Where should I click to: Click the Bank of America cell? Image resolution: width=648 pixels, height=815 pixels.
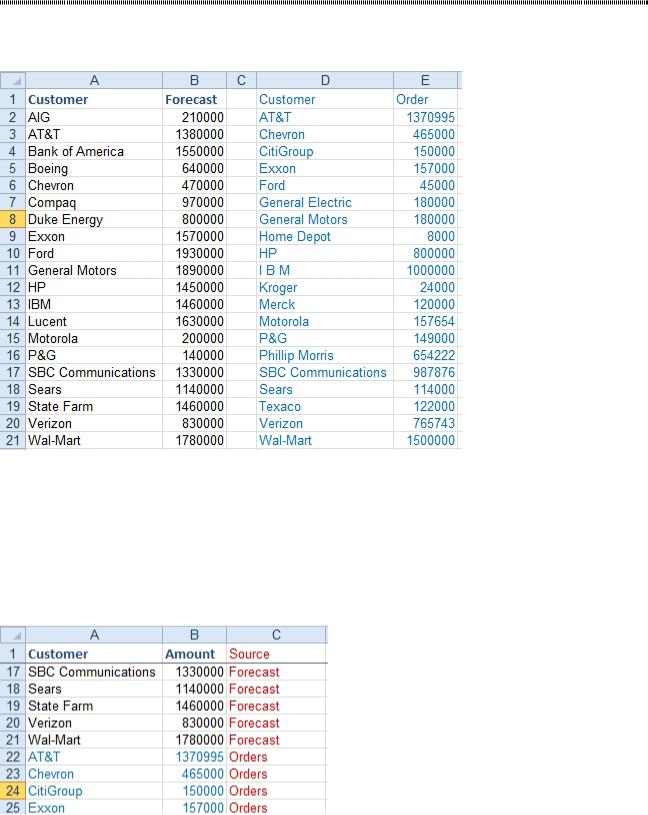94,151
